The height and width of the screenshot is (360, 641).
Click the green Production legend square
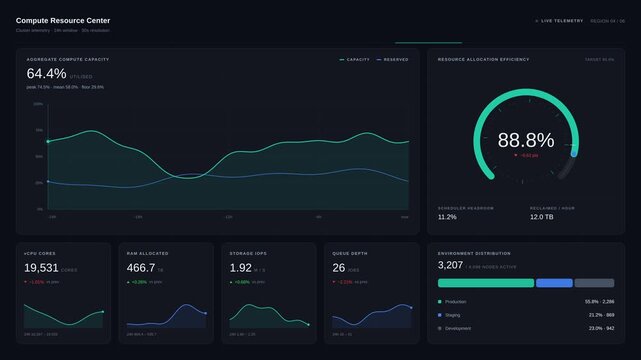tap(440, 302)
